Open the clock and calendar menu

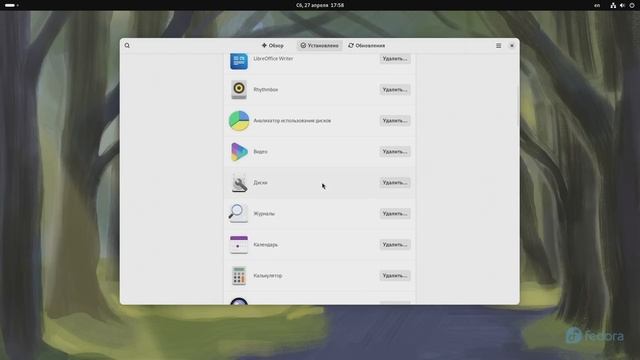click(x=320, y=5)
